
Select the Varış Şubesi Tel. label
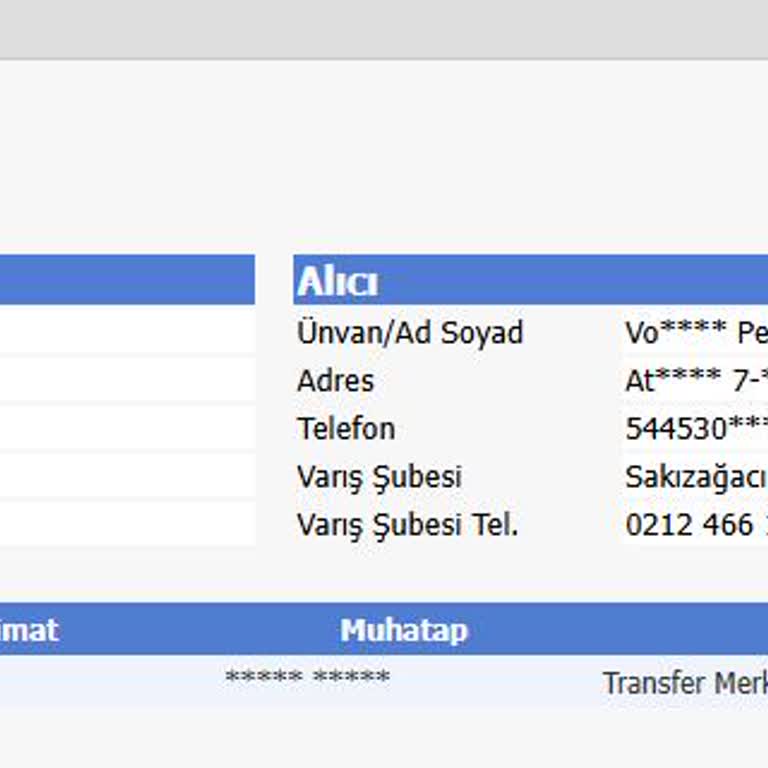pyautogui.click(x=407, y=524)
